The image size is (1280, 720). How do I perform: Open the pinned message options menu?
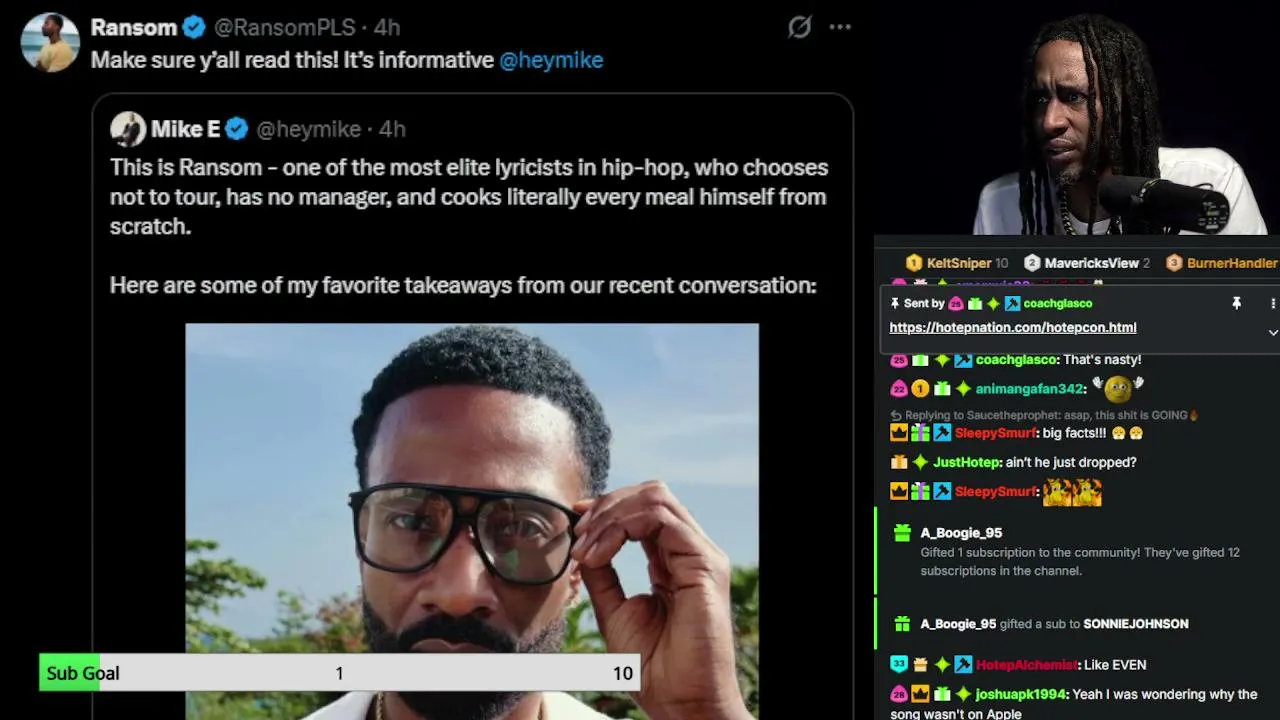1272,303
